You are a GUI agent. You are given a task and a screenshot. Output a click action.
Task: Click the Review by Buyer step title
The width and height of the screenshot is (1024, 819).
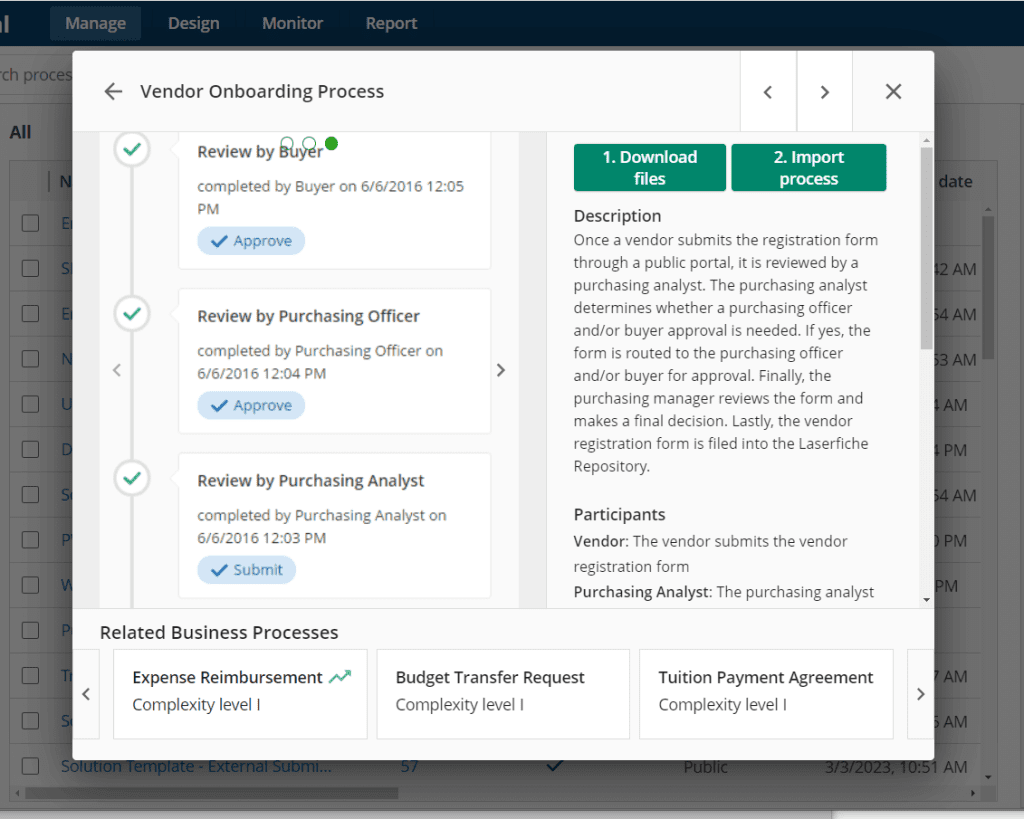pos(260,152)
